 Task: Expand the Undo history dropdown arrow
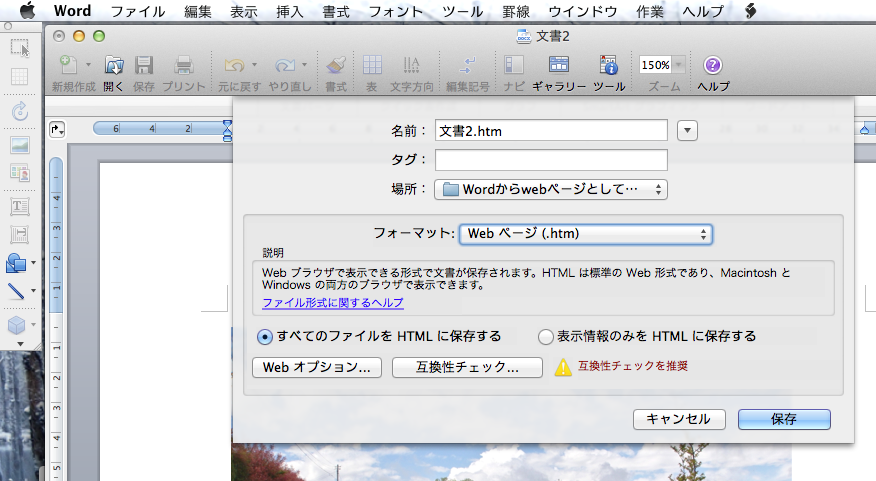point(254,65)
